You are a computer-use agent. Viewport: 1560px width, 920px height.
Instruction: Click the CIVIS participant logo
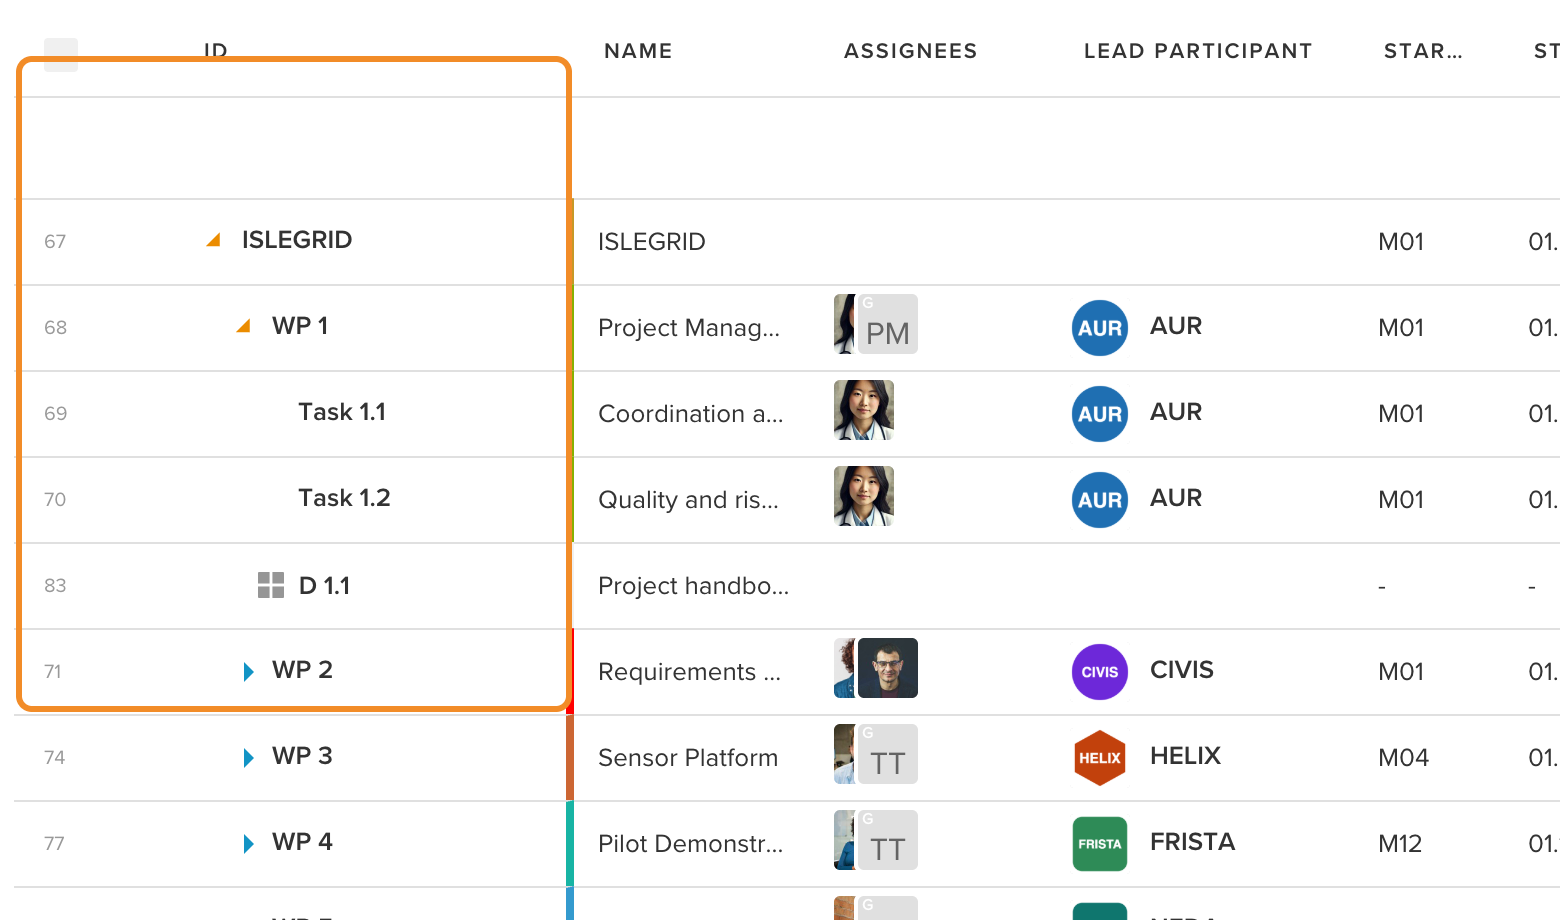click(x=1100, y=672)
